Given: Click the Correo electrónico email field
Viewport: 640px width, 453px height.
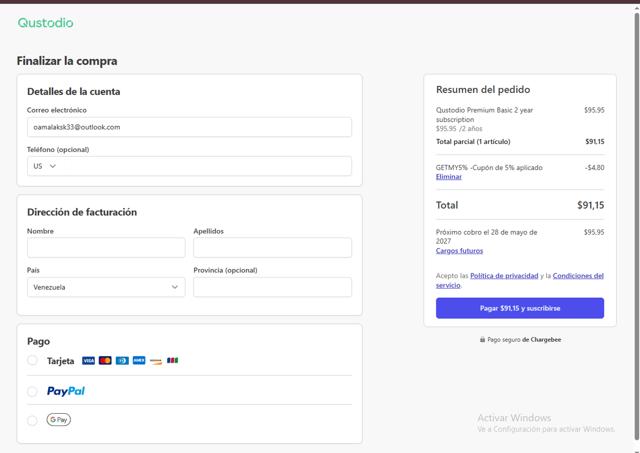Looking at the screenshot, I should coord(189,127).
